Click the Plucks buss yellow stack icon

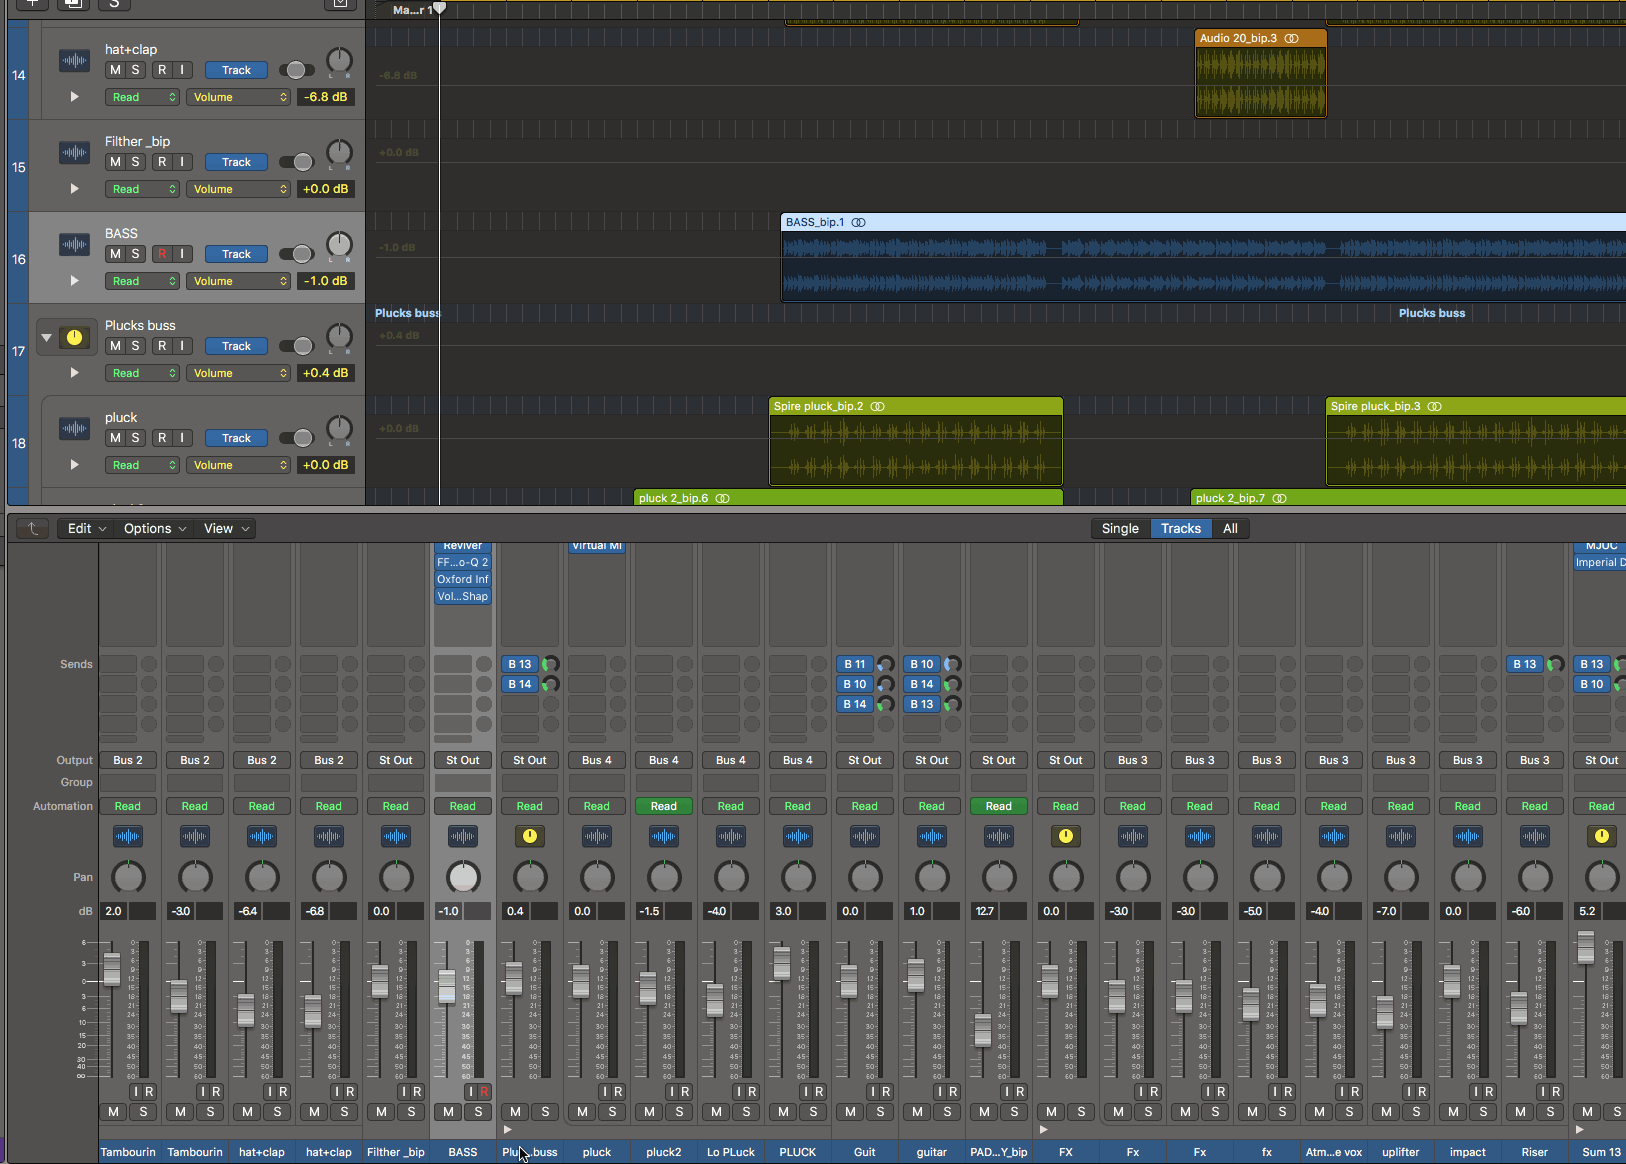click(74, 338)
